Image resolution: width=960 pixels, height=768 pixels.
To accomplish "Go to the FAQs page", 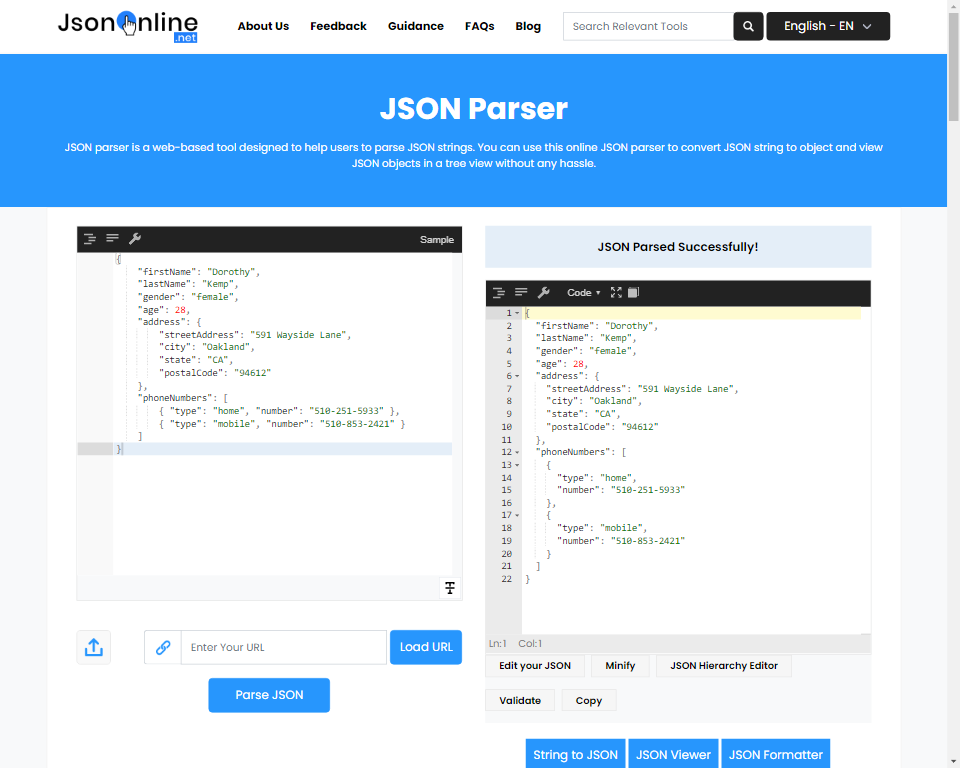I will point(479,26).
